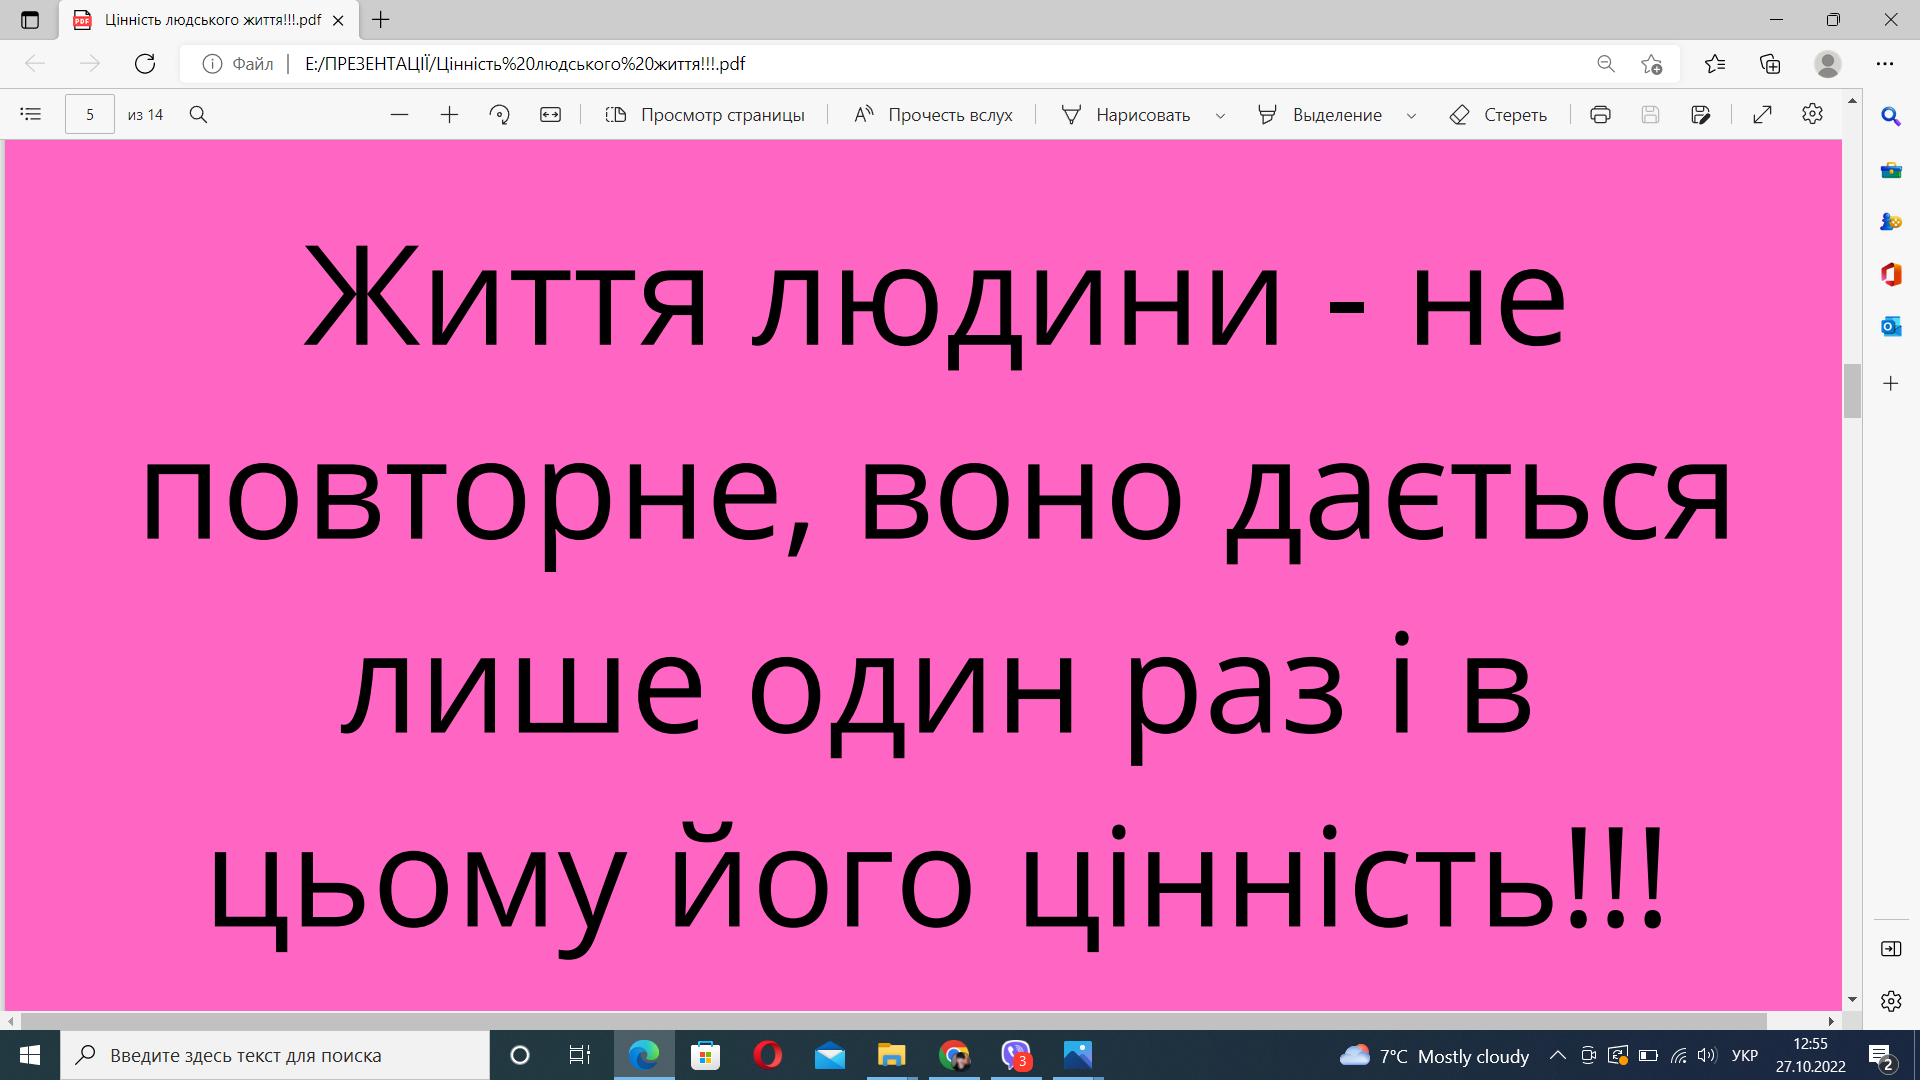Show hidden system tray icons
Image resolution: width=1920 pixels, height=1080 pixels.
pos(1558,1055)
